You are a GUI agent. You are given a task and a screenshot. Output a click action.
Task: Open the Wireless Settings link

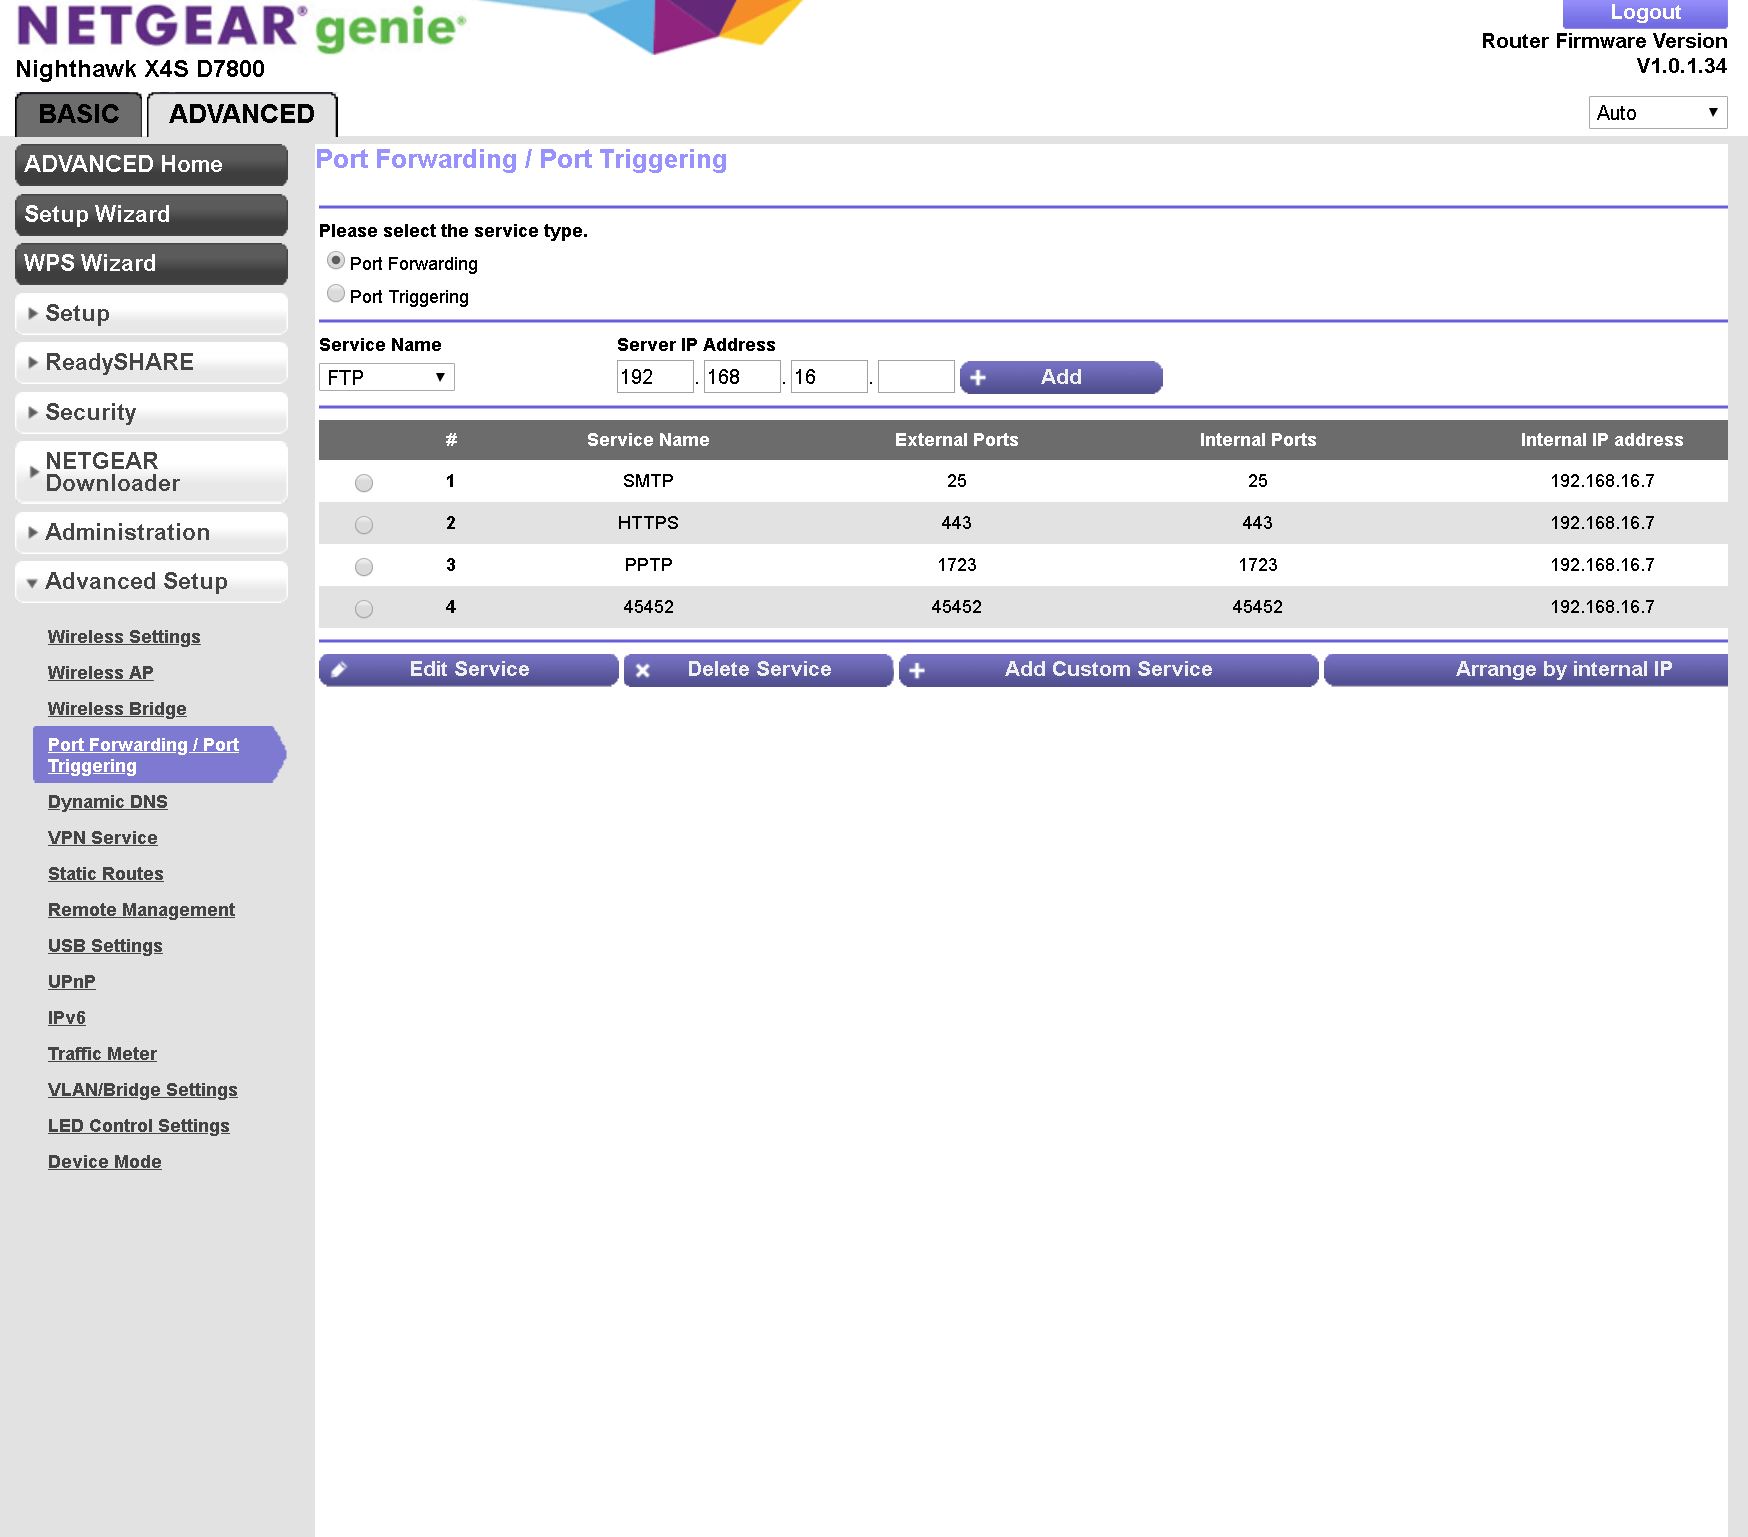124,637
